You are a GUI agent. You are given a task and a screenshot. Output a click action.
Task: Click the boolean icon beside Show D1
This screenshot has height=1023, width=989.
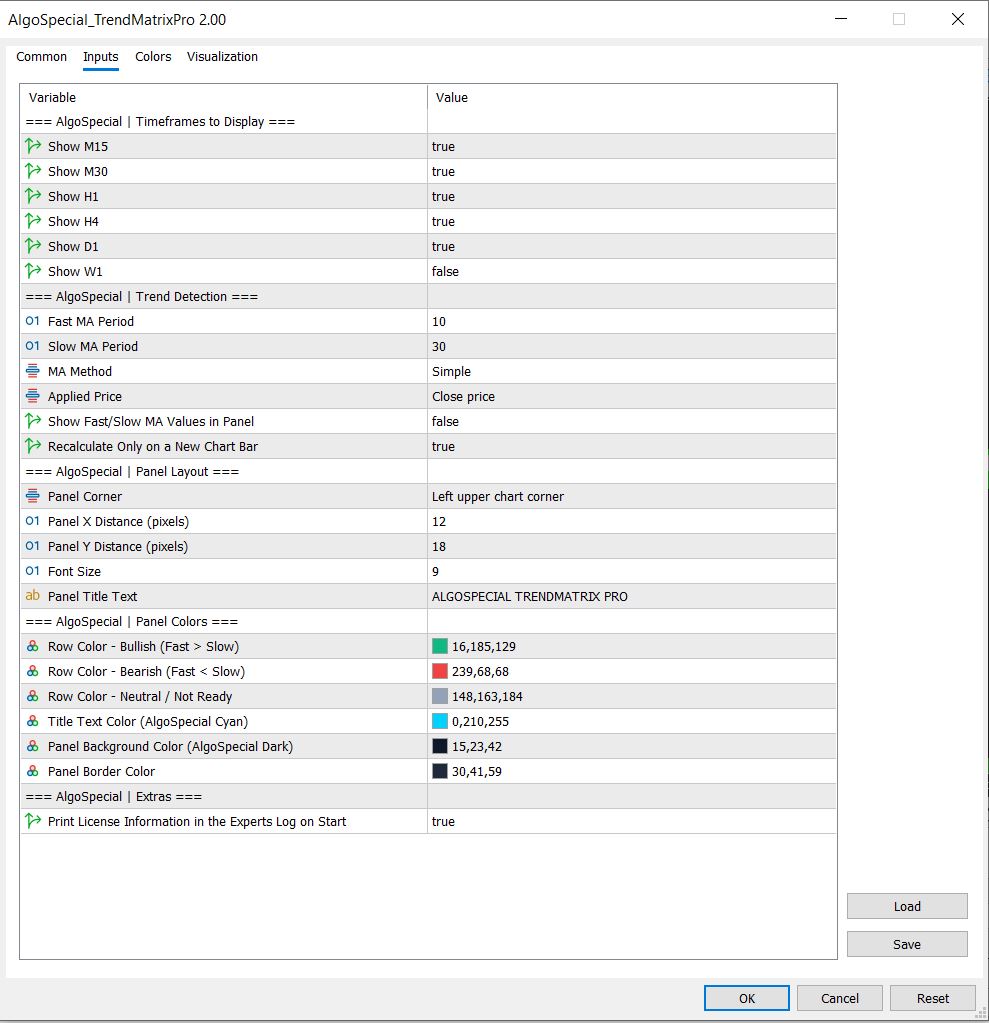pos(33,246)
